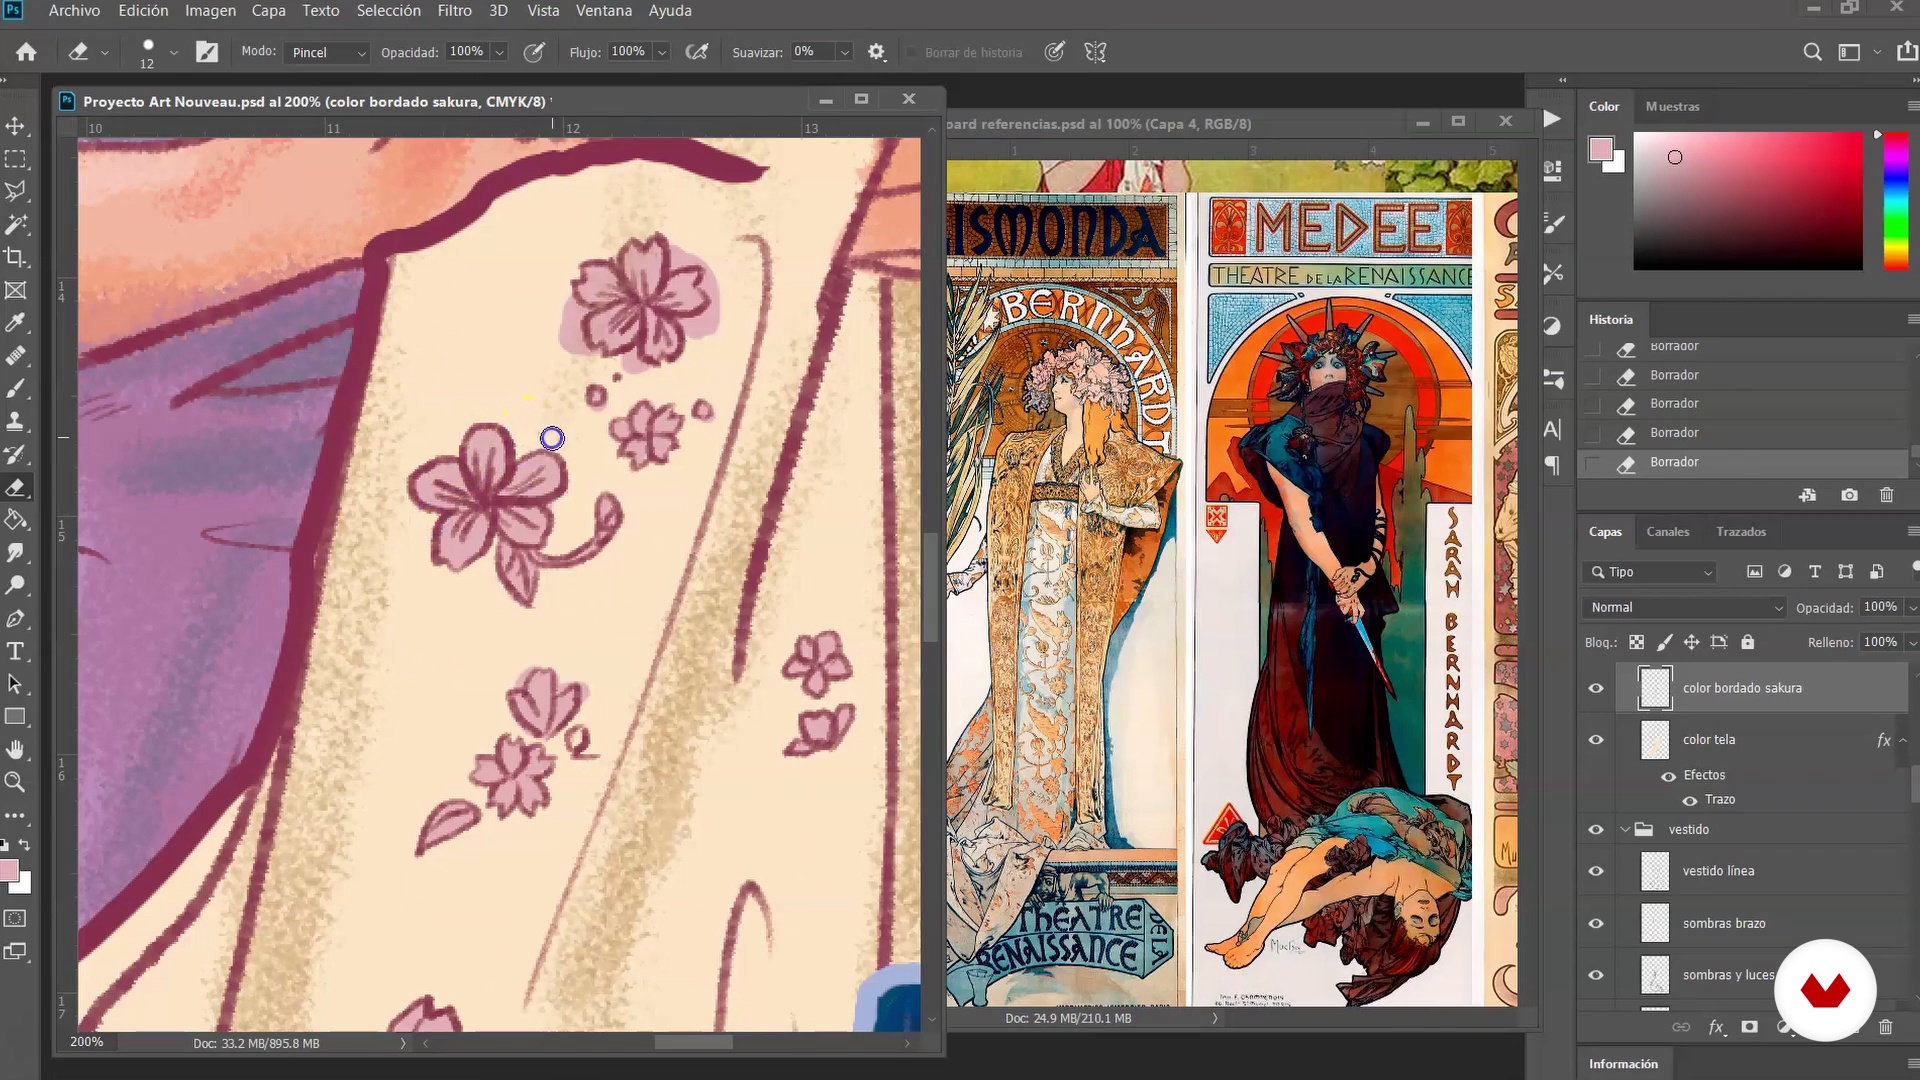Open smoothing options gear

pyautogui.click(x=877, y=52)
